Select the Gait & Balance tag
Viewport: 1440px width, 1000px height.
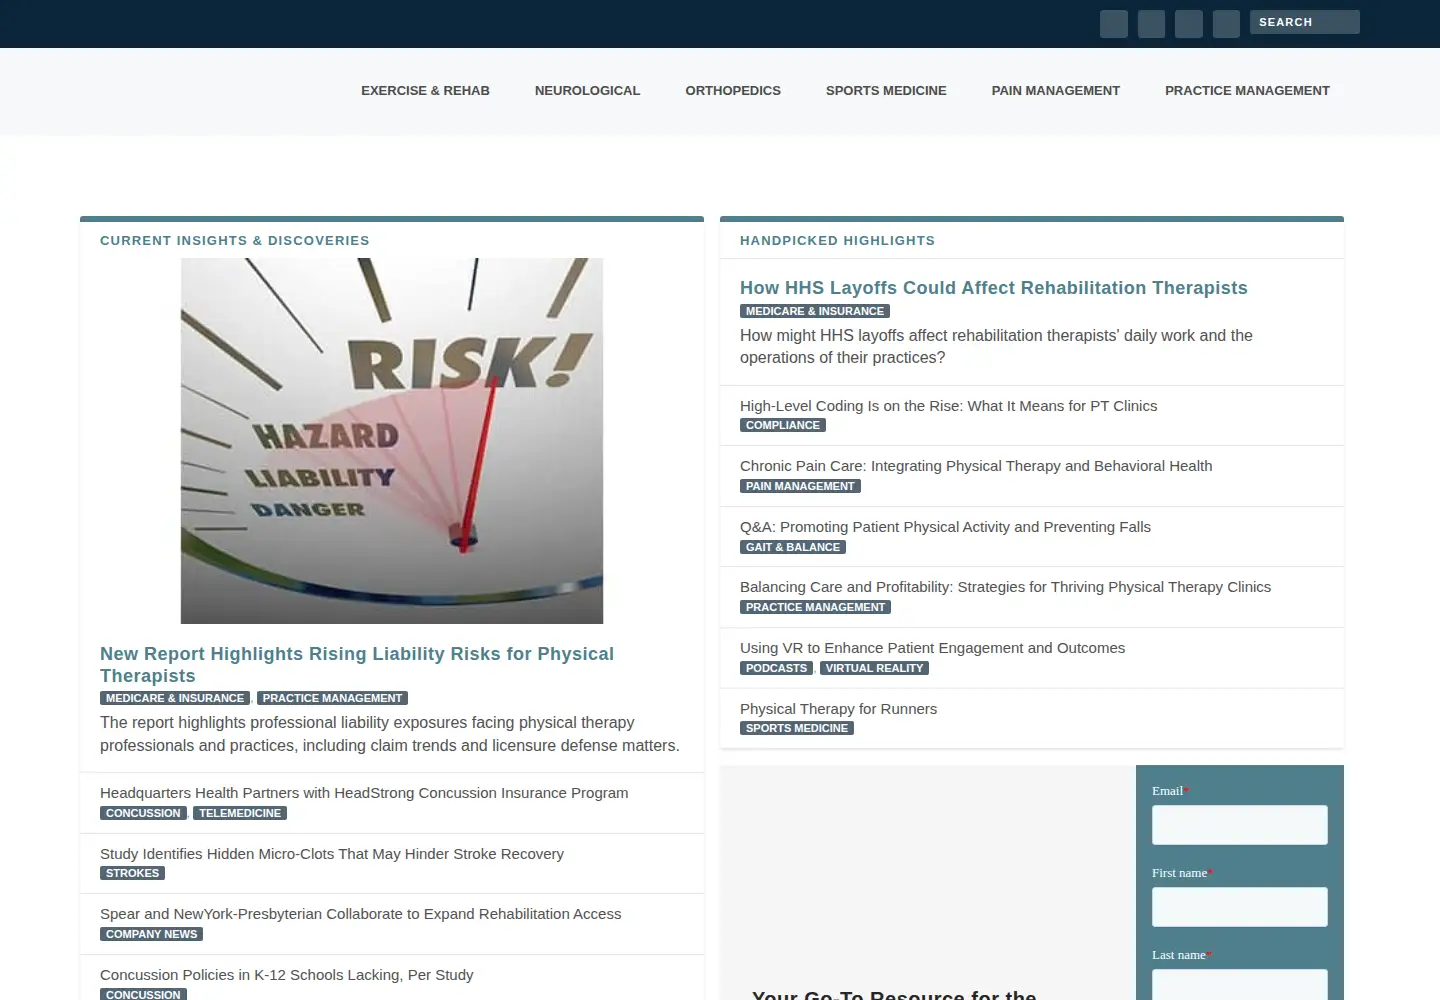click(x=793, y=547)
